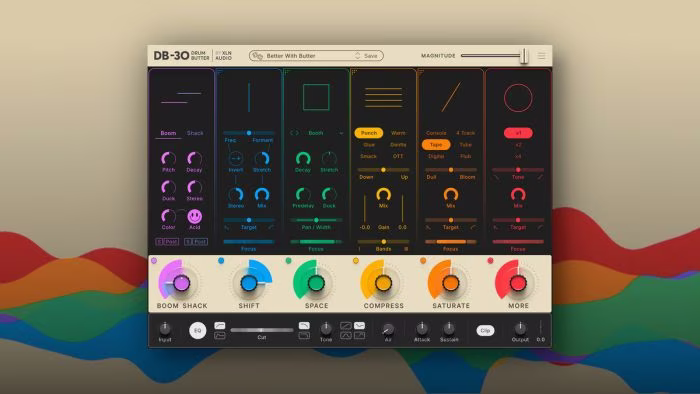Expand the Shift module corner handle
This screenshot has width=700, height=394.
coord(220,71)
